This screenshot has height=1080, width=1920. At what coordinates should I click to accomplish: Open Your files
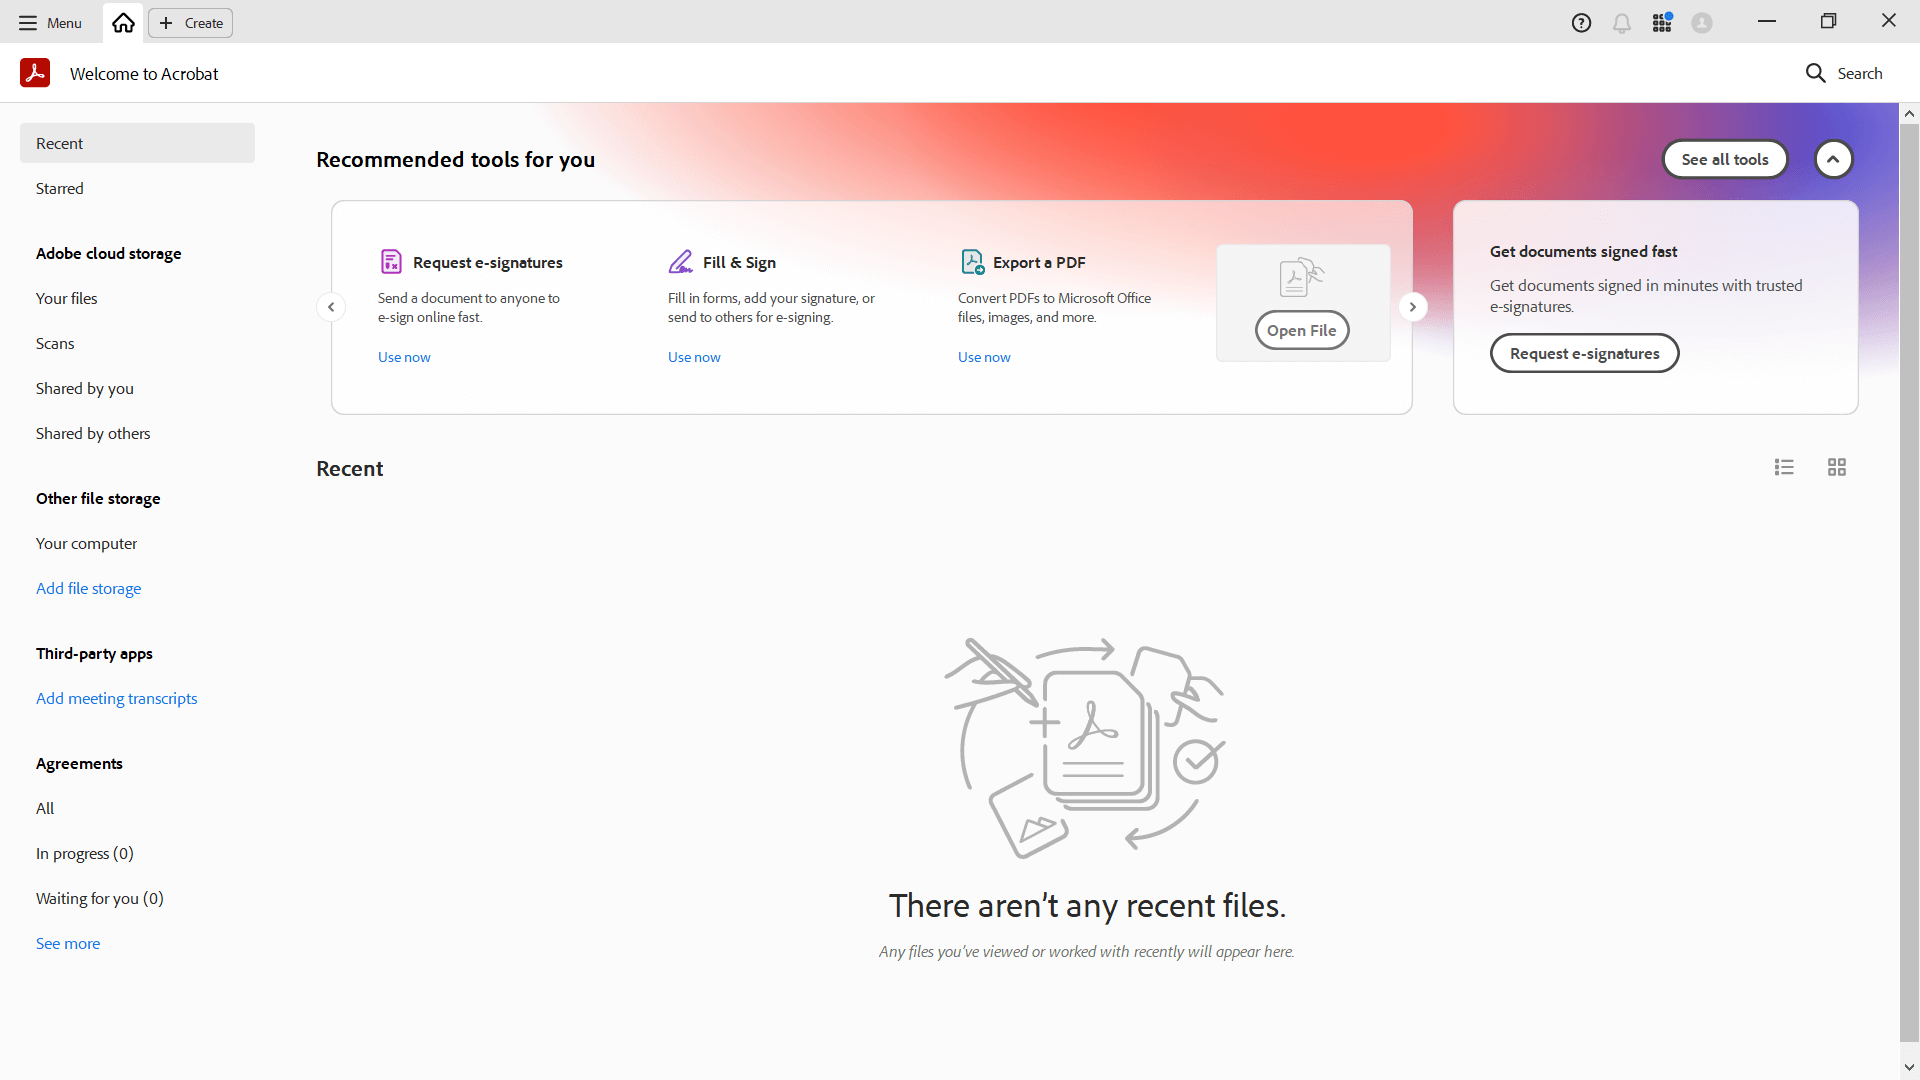click(x=137, y=298)
